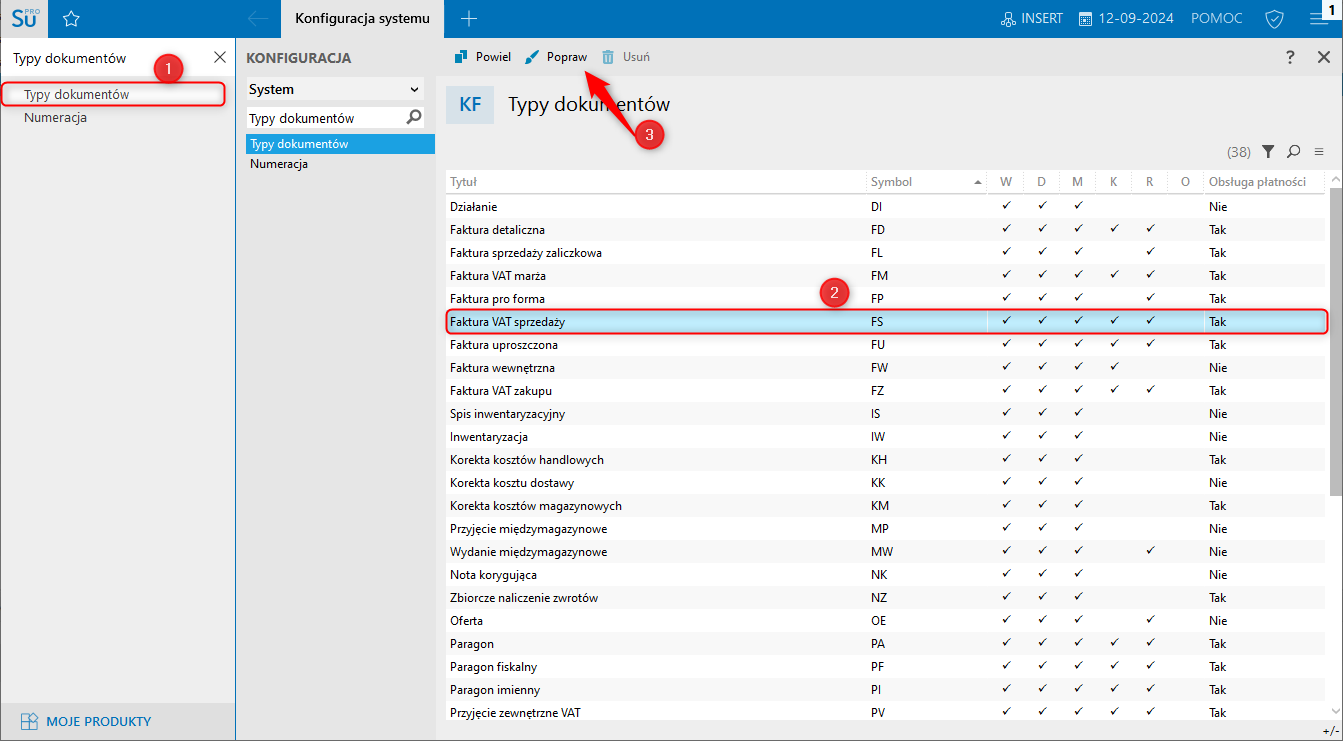1343x741 pixels.
Task: Click the O column header
Action: (1185, 182)
